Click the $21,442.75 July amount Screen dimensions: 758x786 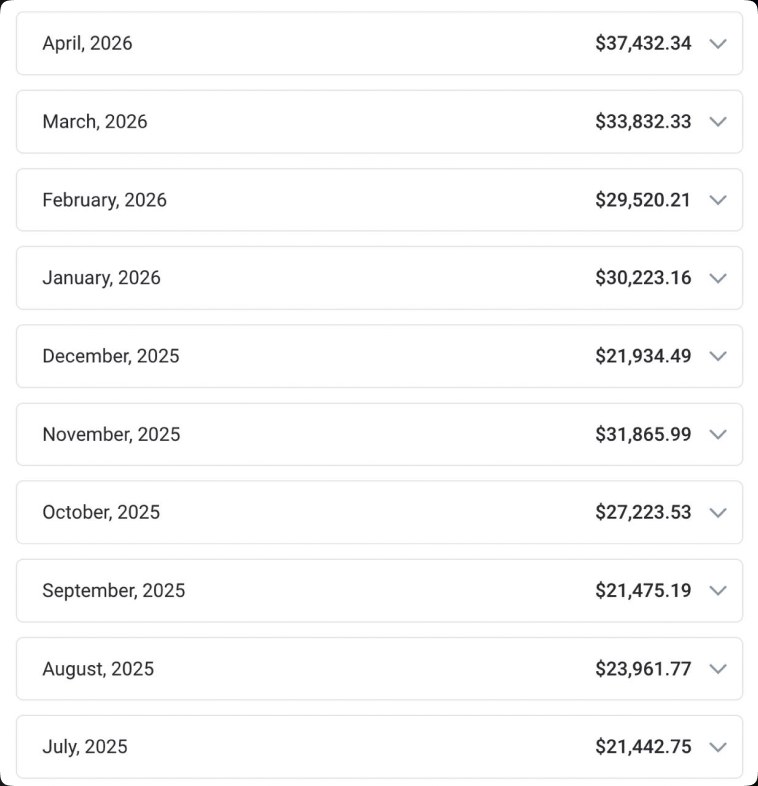point(643,747)
